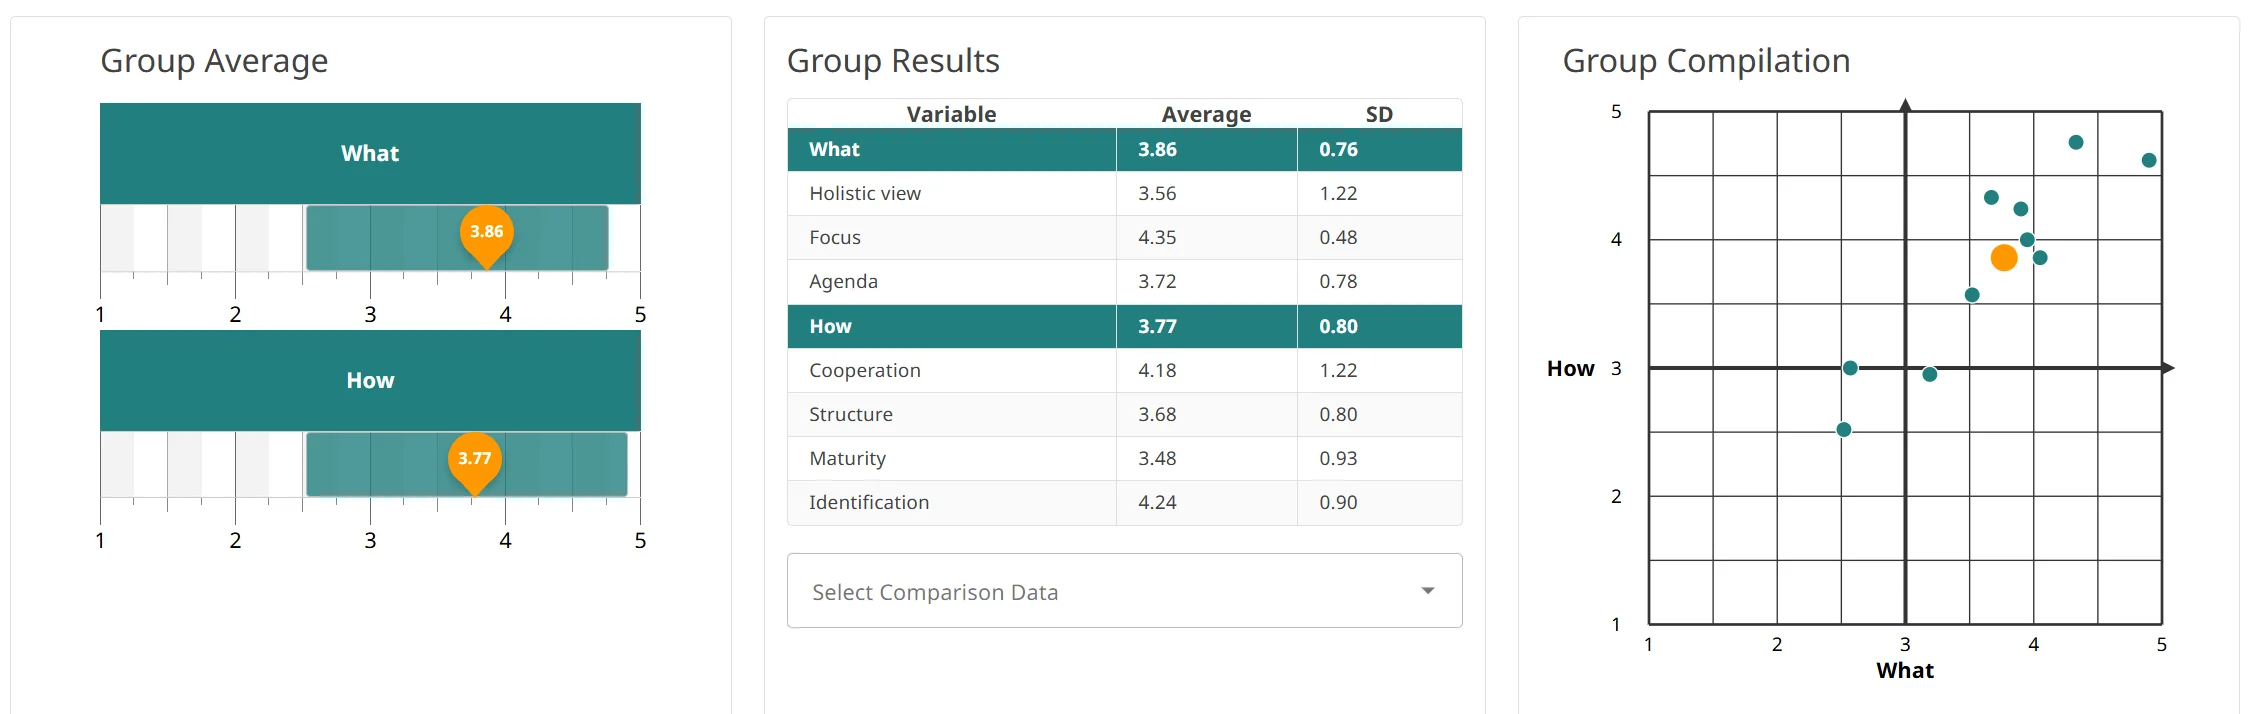This screenshot has width=2252, height=714.
Task: Click the Average column header
Action: click(1206, 114)
